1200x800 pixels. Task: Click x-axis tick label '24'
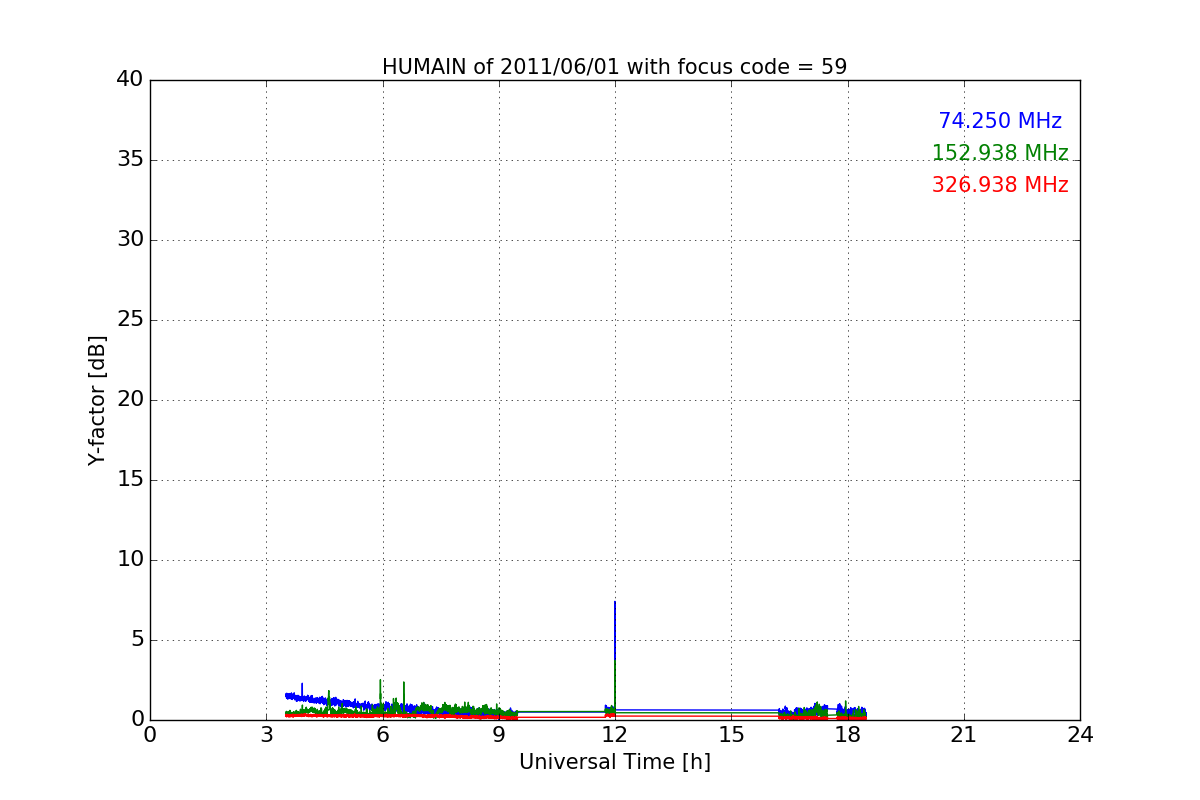coord(1080,735)
